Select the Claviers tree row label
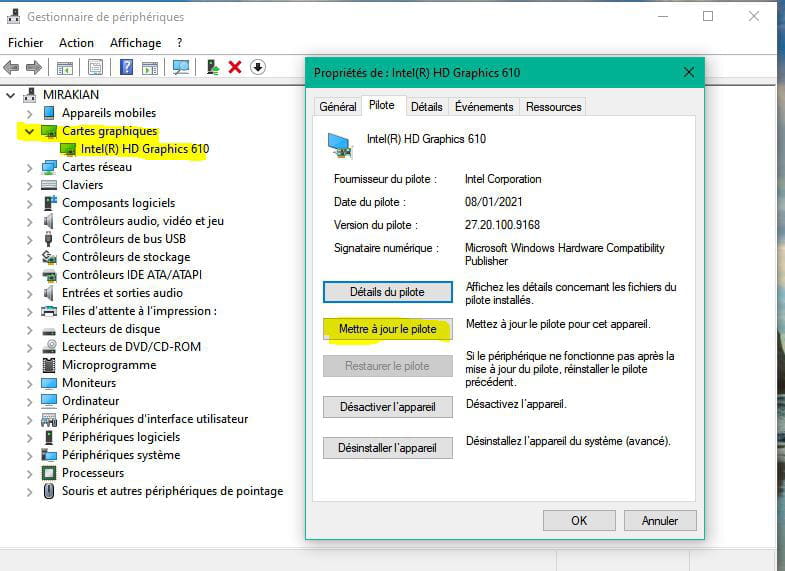The height and width of the screenshot is (571, 785). click(x=83, y=185)
